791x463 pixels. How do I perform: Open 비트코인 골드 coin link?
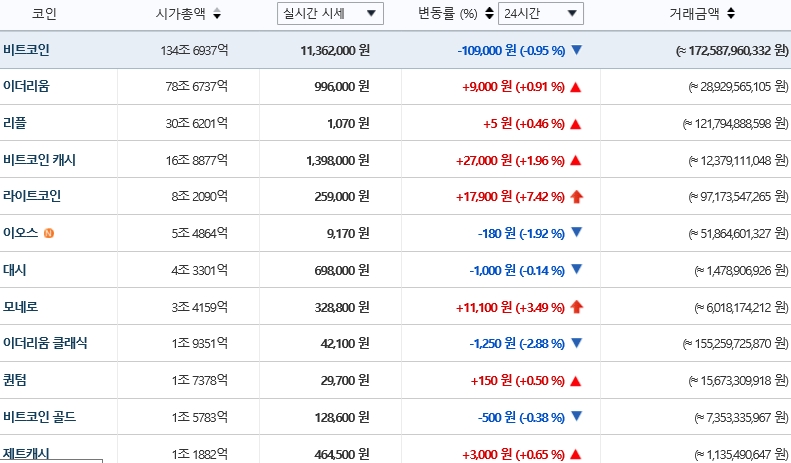point(39,417)
